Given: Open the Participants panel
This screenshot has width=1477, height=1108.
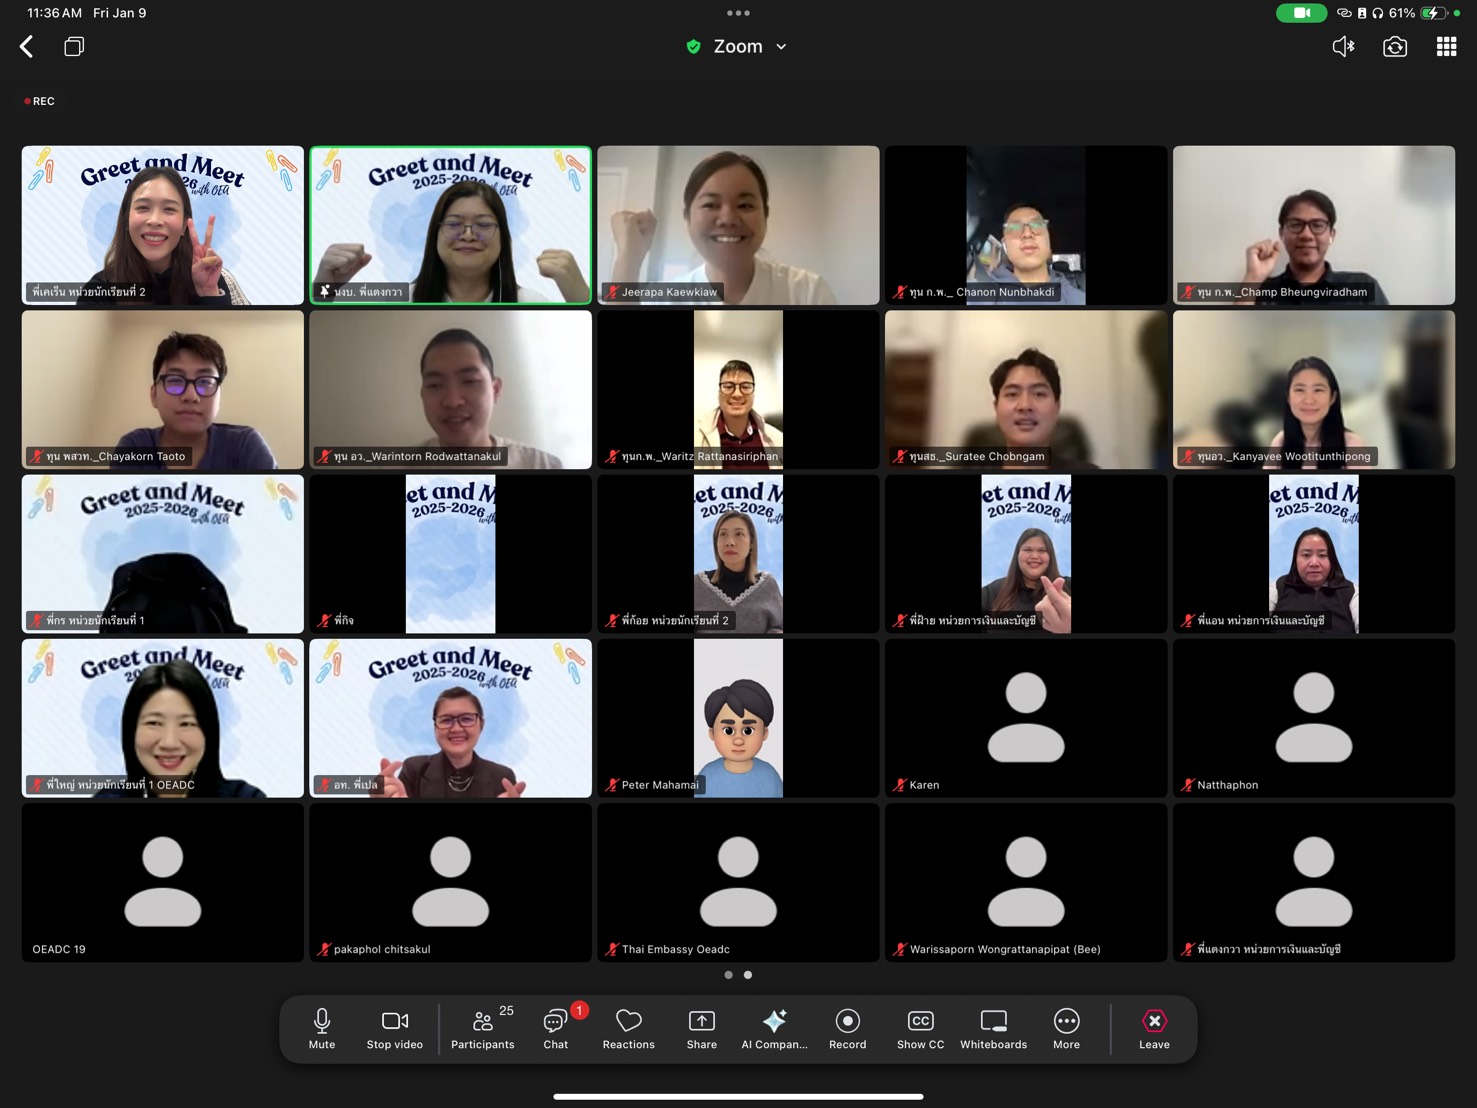Looking at the screenshot, I should pos(482,1028).
